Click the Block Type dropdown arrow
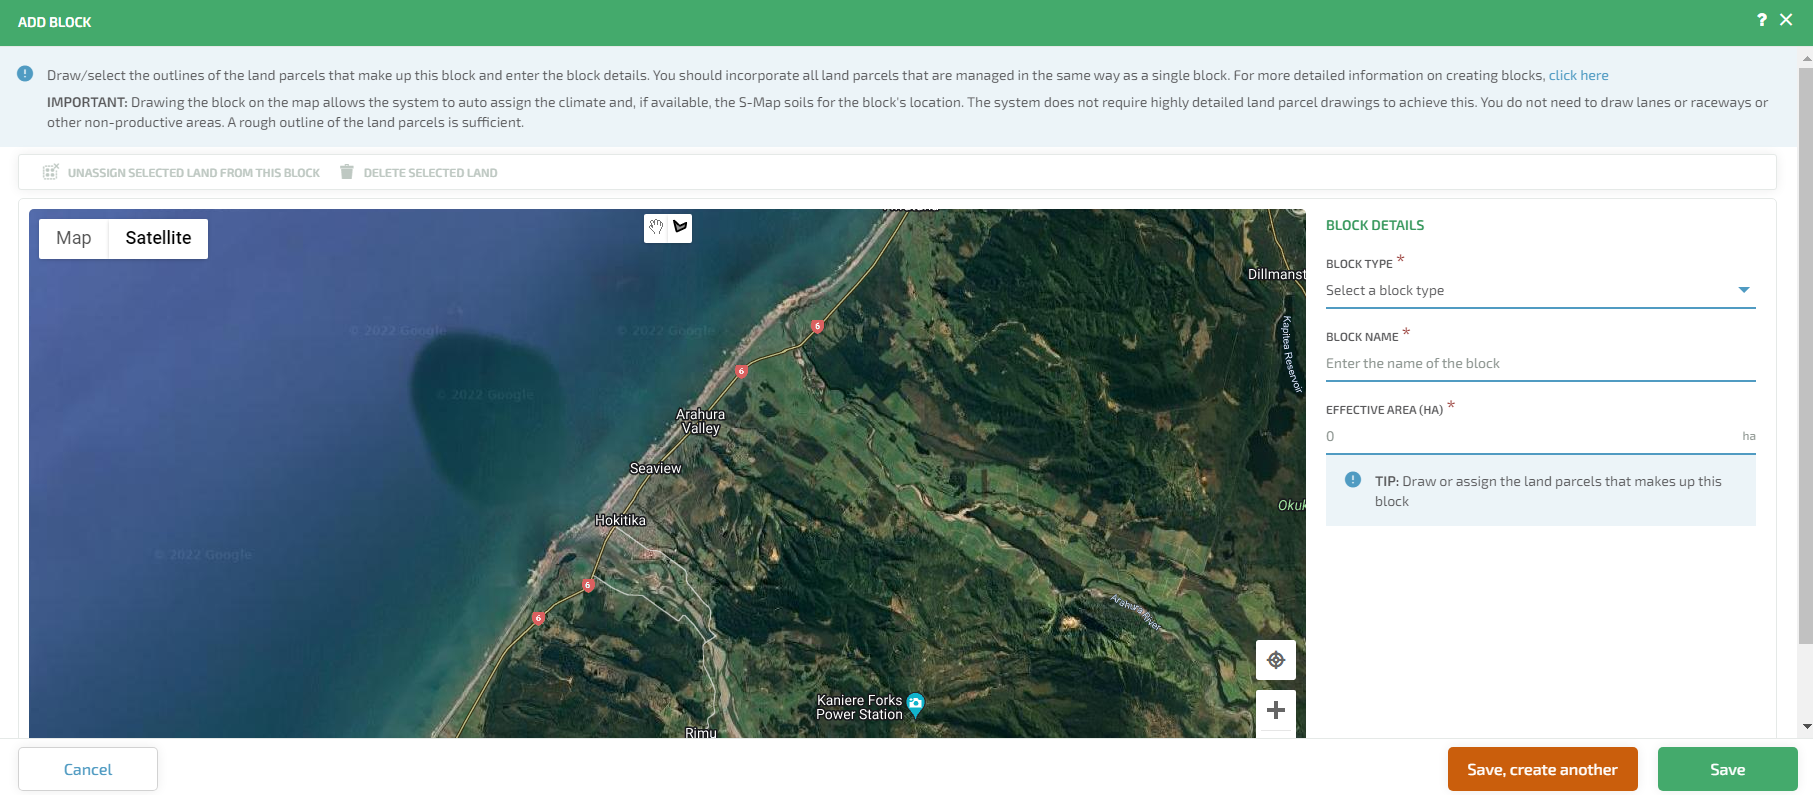 pos(1744,290)
